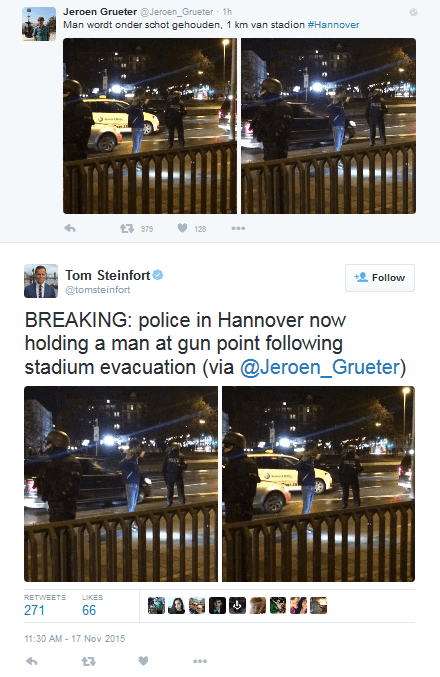Reply to Jeroen Grueter's tweet
The image size is (440, 677).
click(70, 228)
